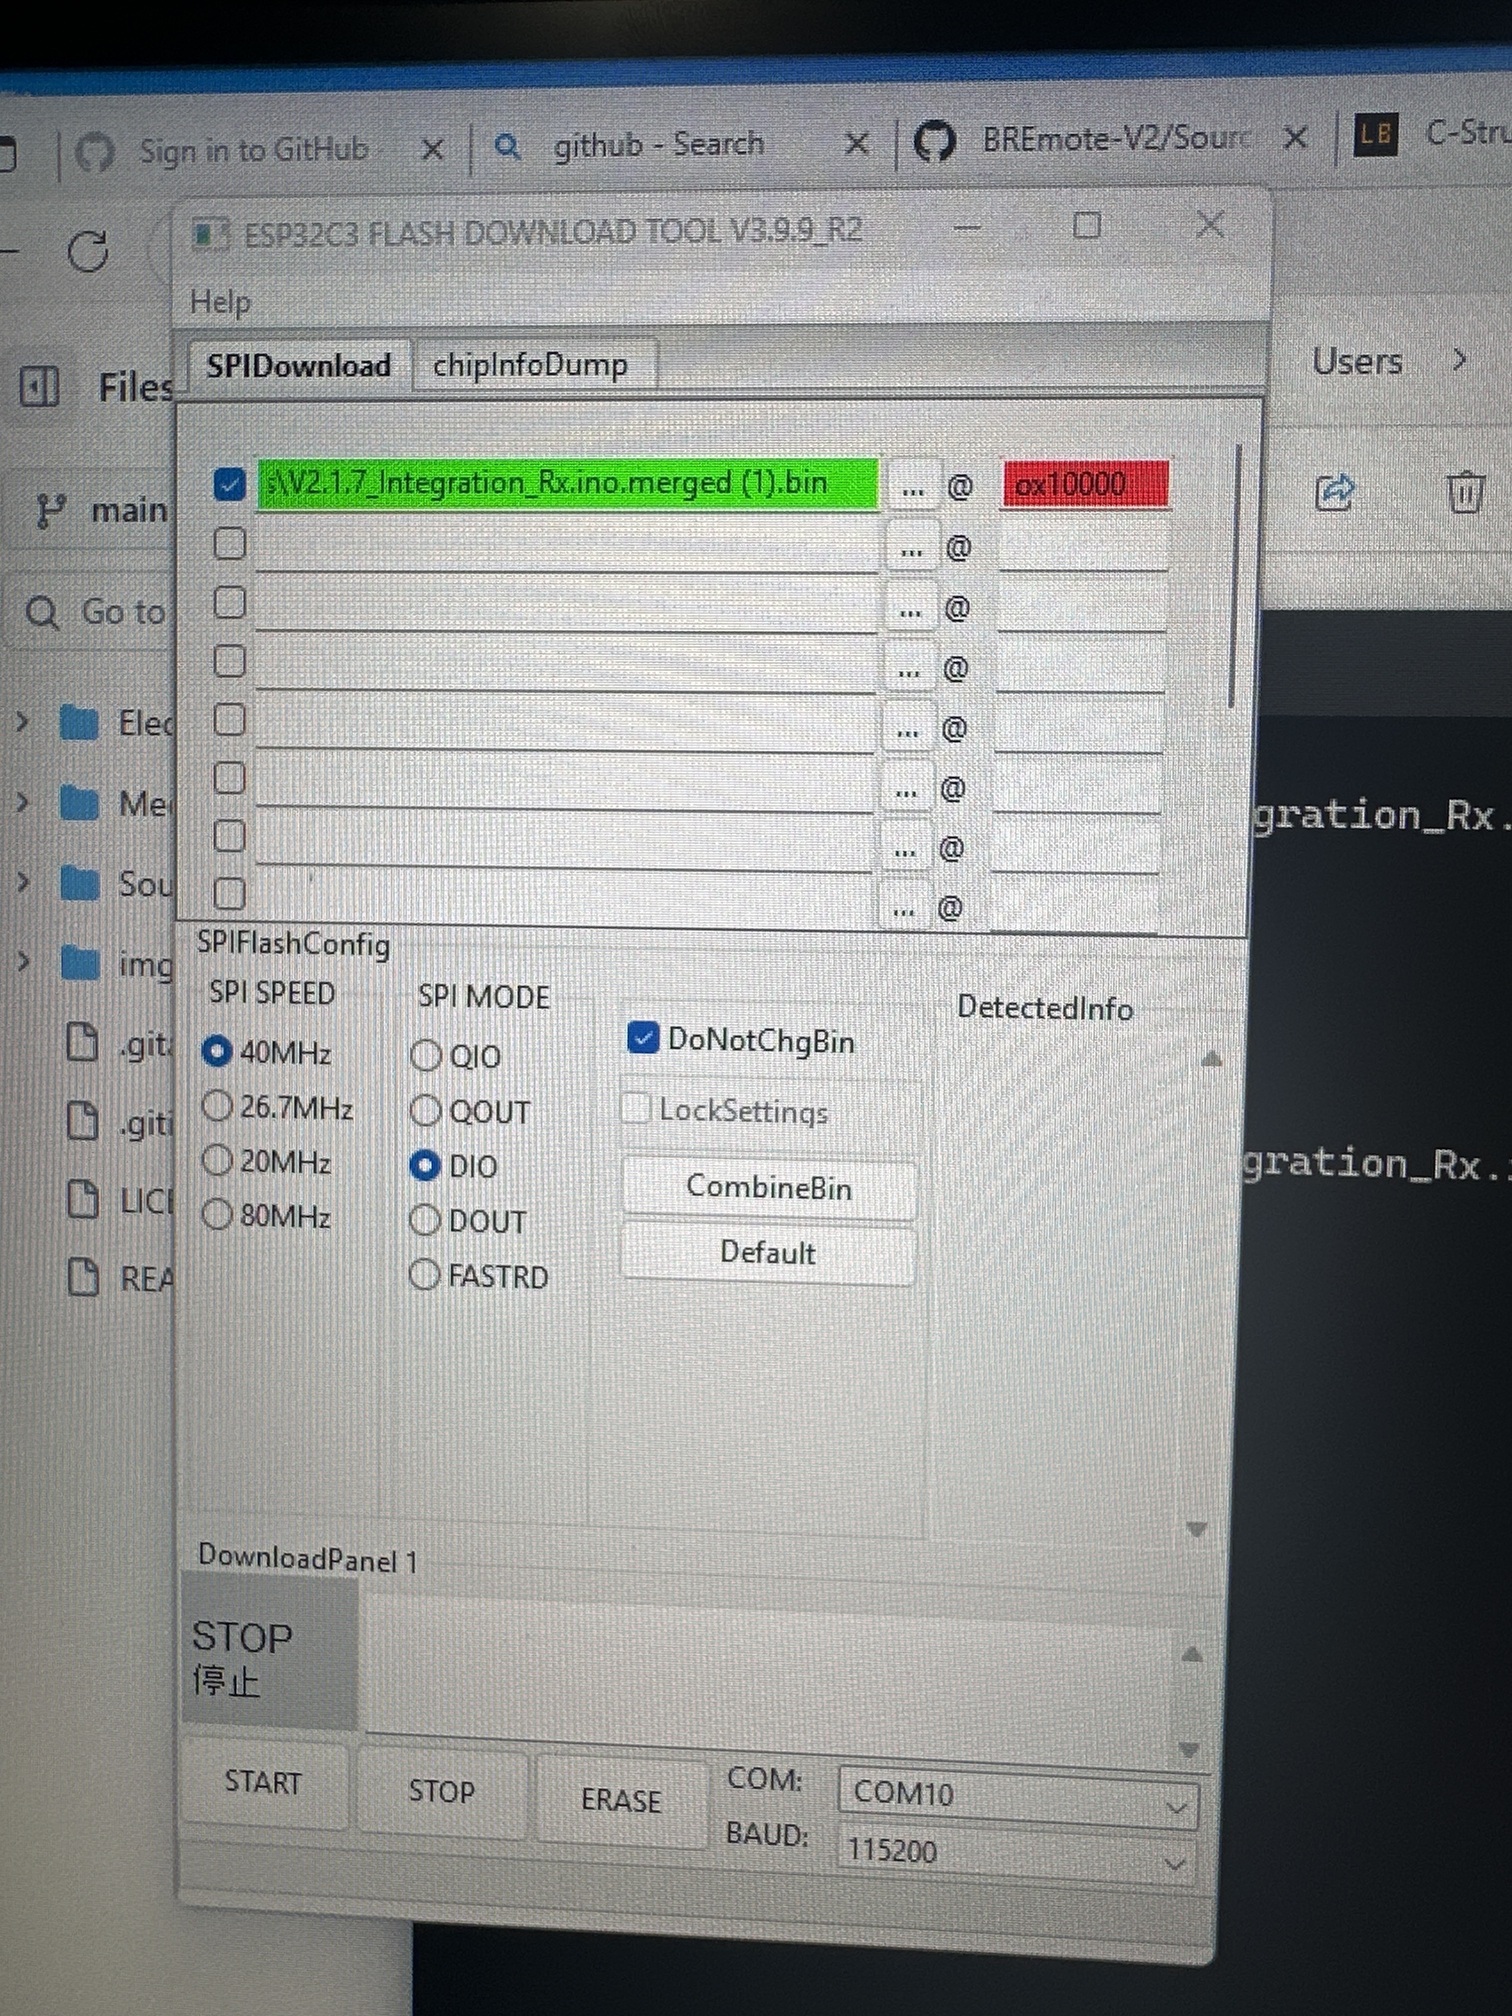Open the BAUD rate dropdown
Image resolution: width=1512 pixels, height=2016 pixels.
click(1175, 1863)
